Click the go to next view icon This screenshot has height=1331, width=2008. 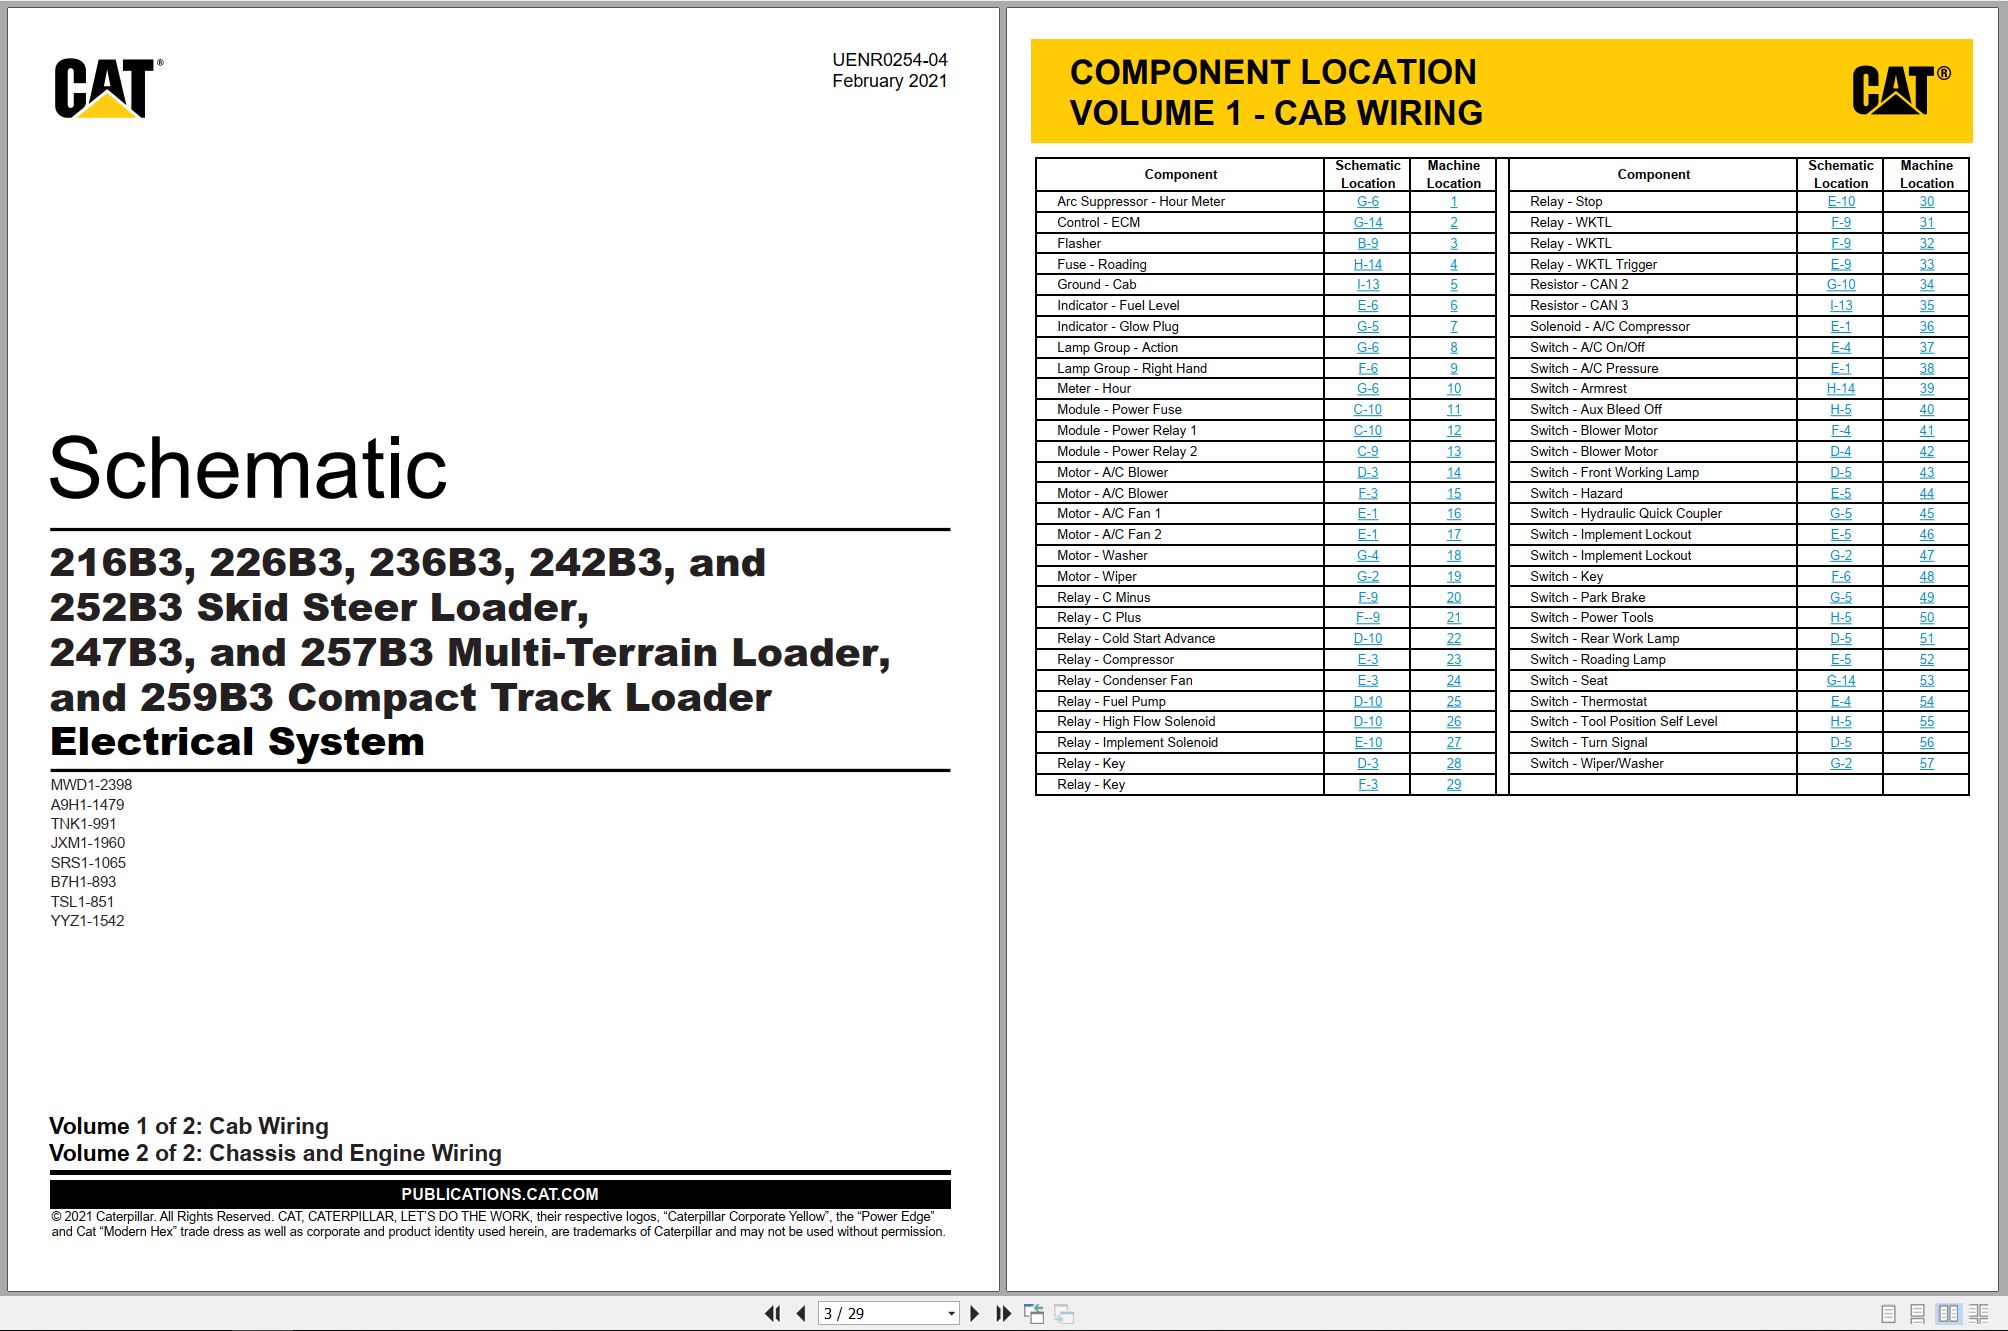point(1064,1313)
